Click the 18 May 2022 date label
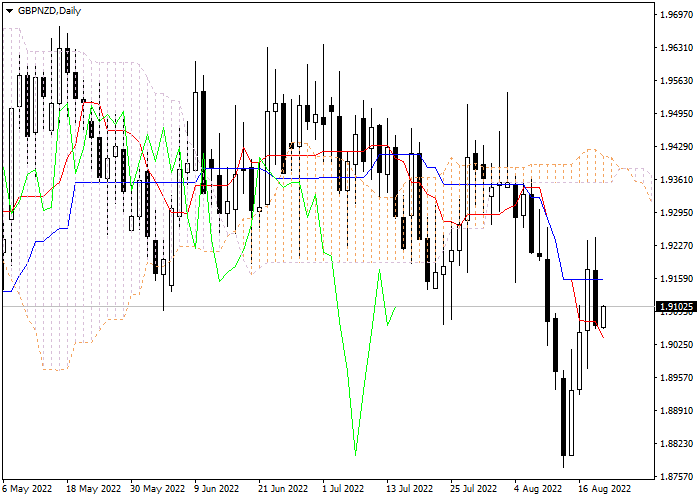700x500 pixels. (x=93, y=489)
